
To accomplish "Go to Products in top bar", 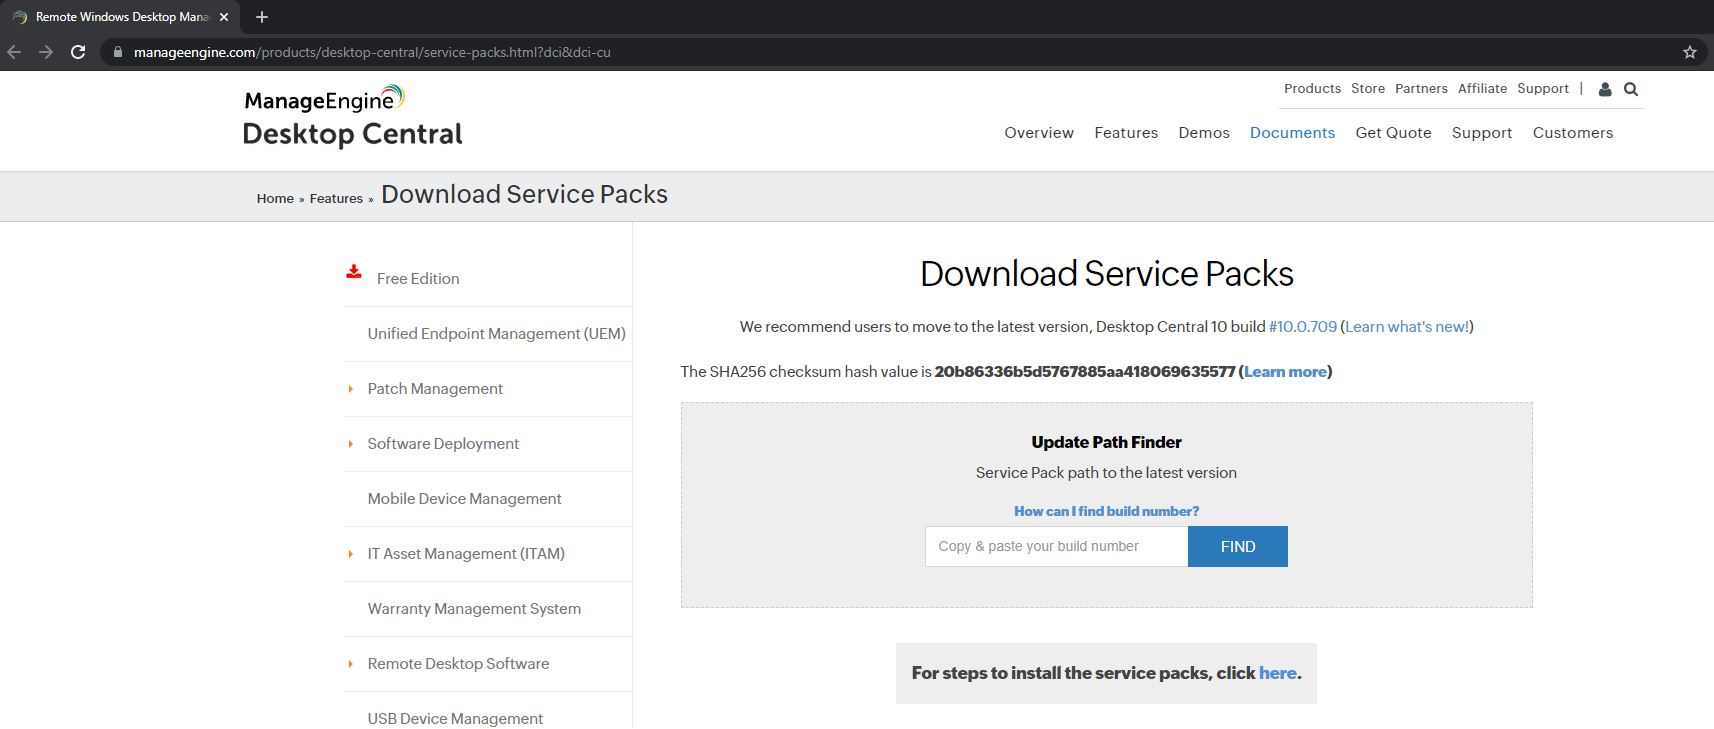I will pyautogui.click(x=1312, y=89).
